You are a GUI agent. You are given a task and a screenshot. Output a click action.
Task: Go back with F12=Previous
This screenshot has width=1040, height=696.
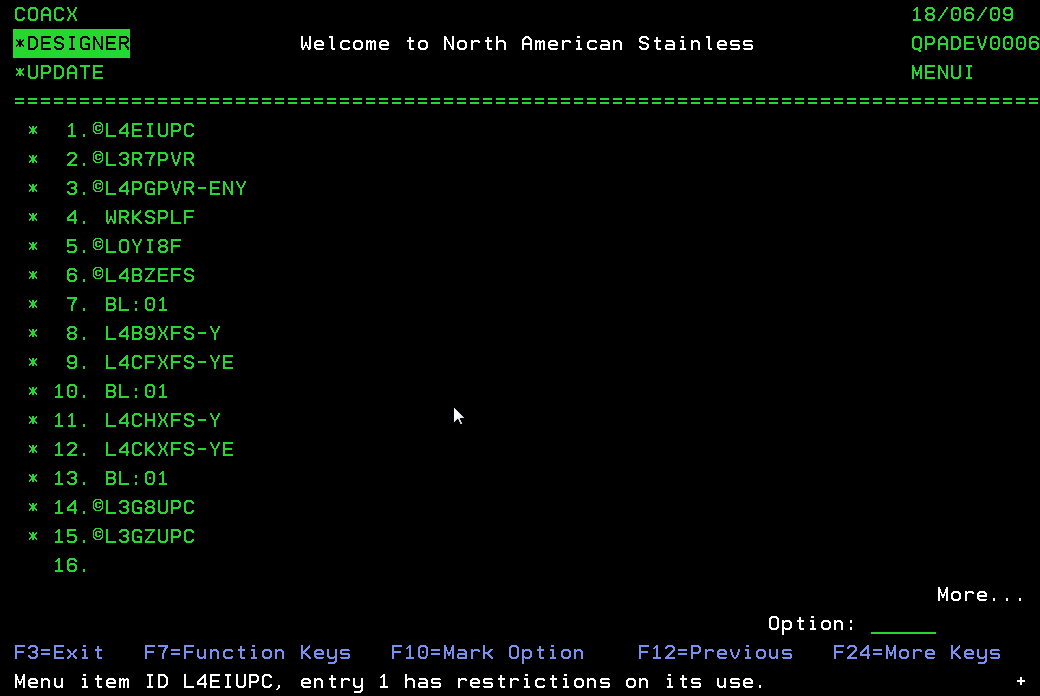coord(715,653)
